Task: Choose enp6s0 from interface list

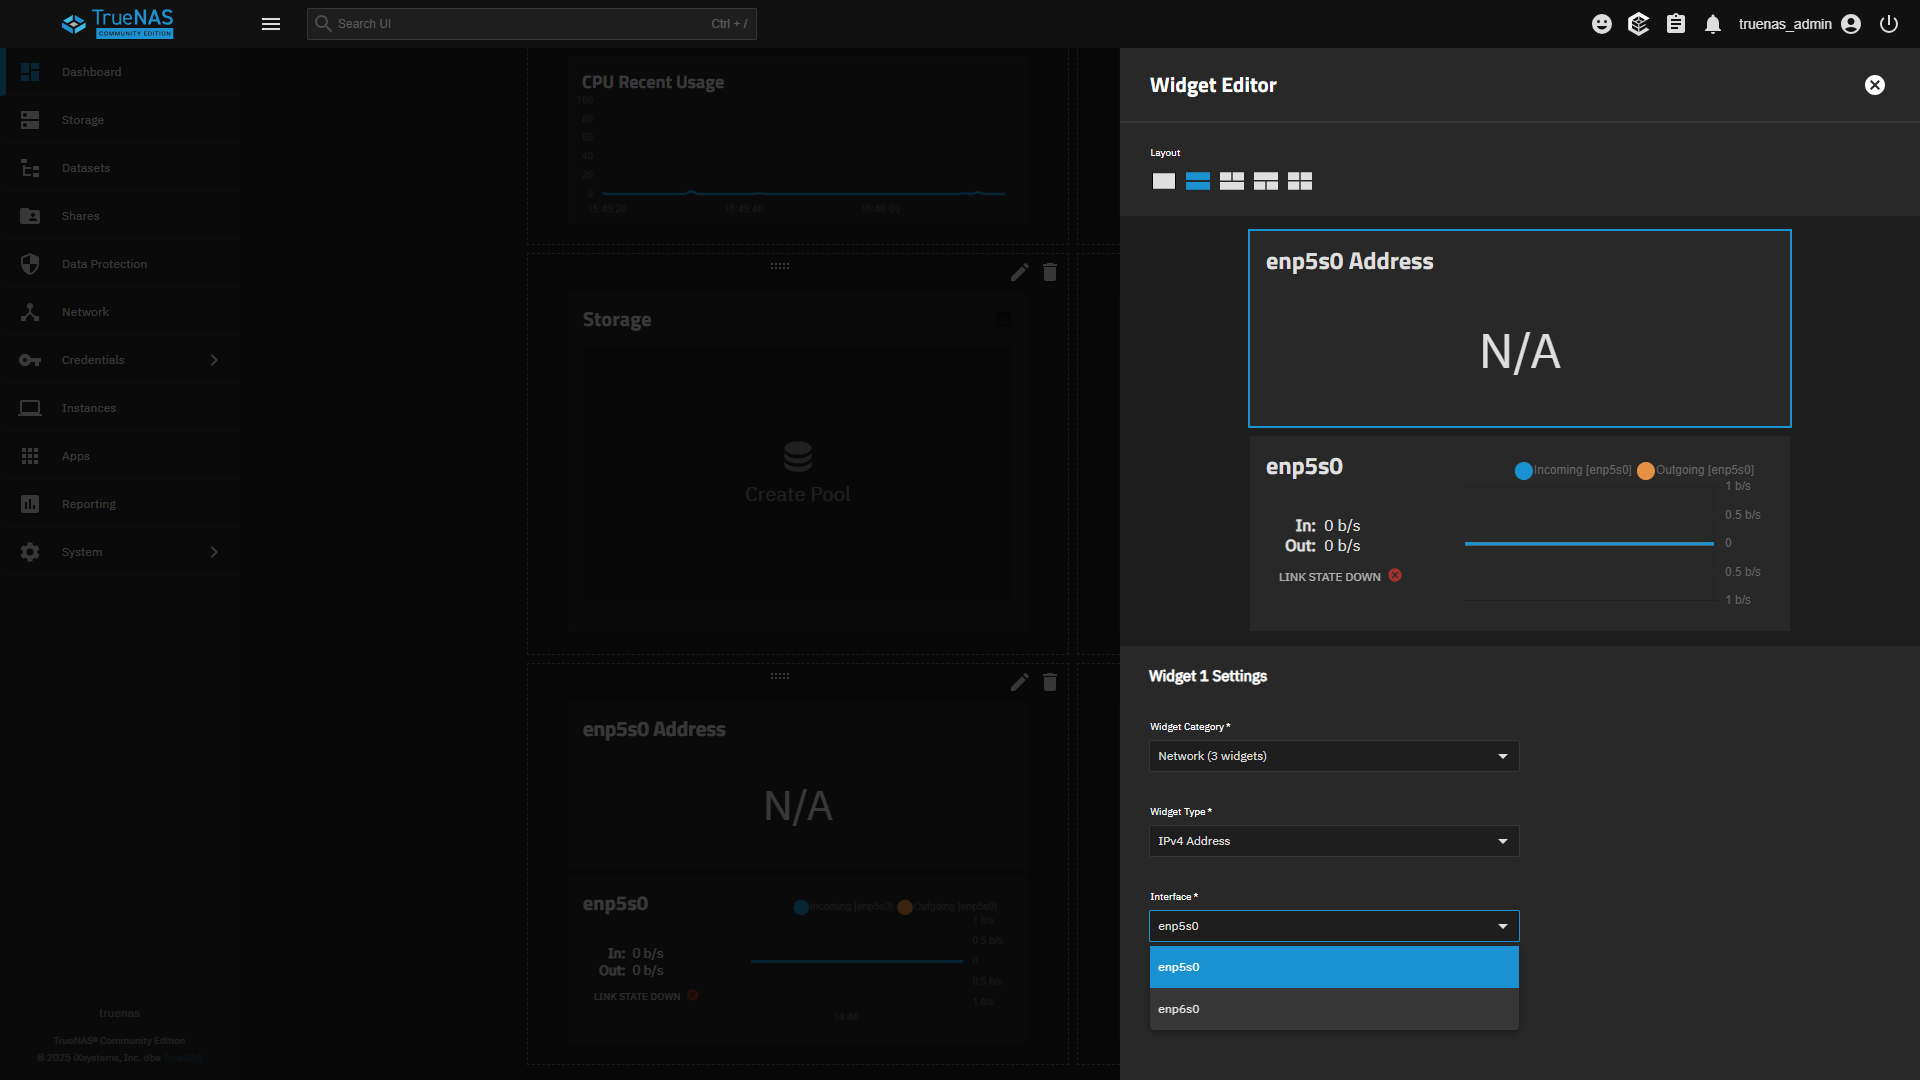Action: [x=1334, y=1009]
